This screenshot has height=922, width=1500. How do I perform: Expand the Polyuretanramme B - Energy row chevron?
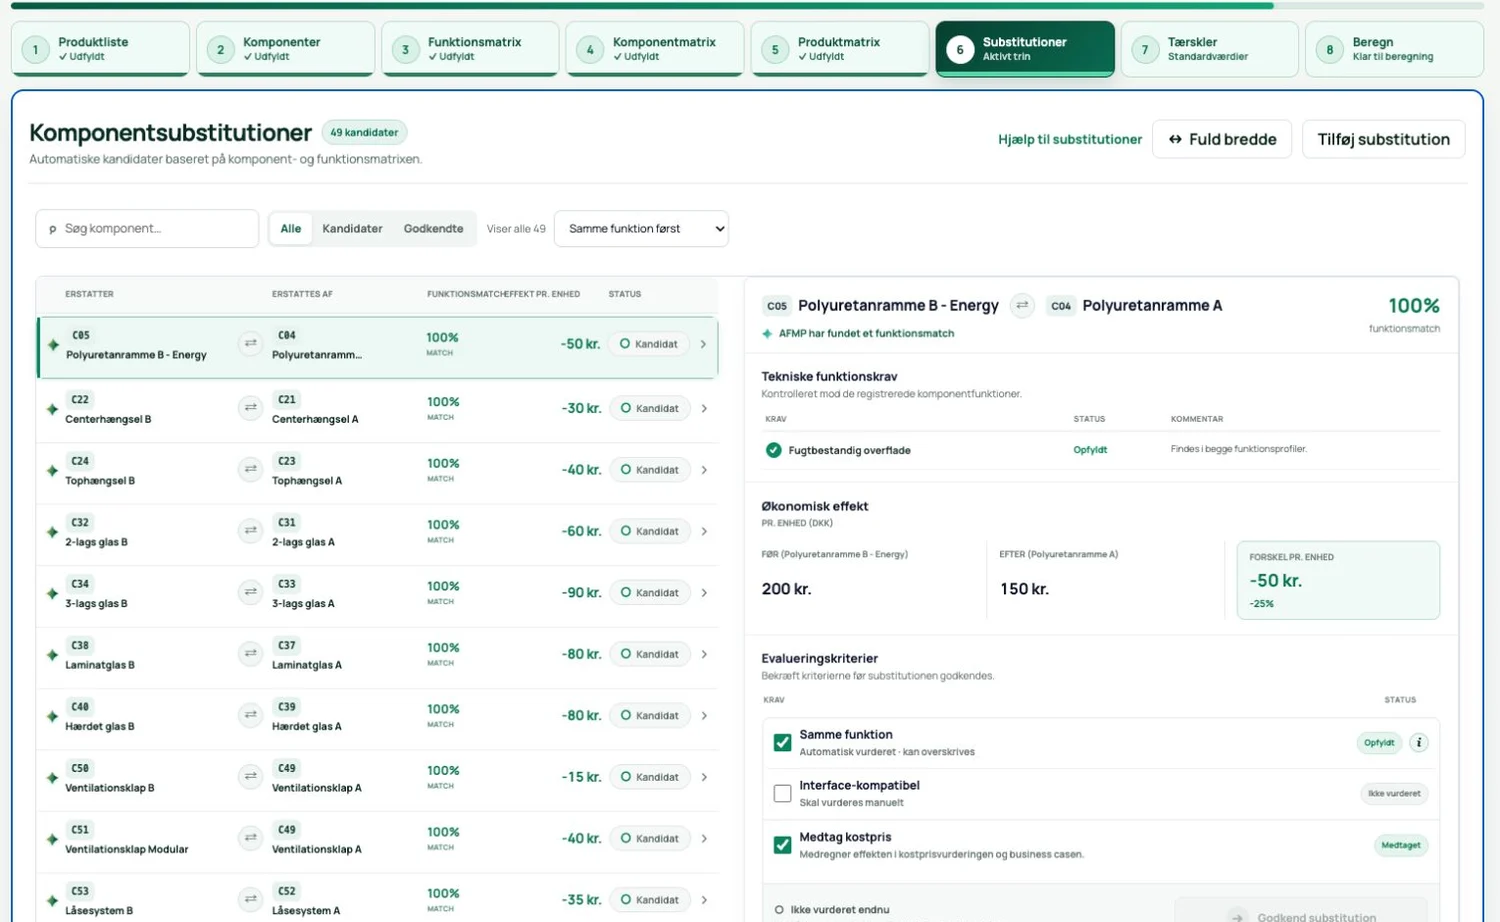(704, 344)
